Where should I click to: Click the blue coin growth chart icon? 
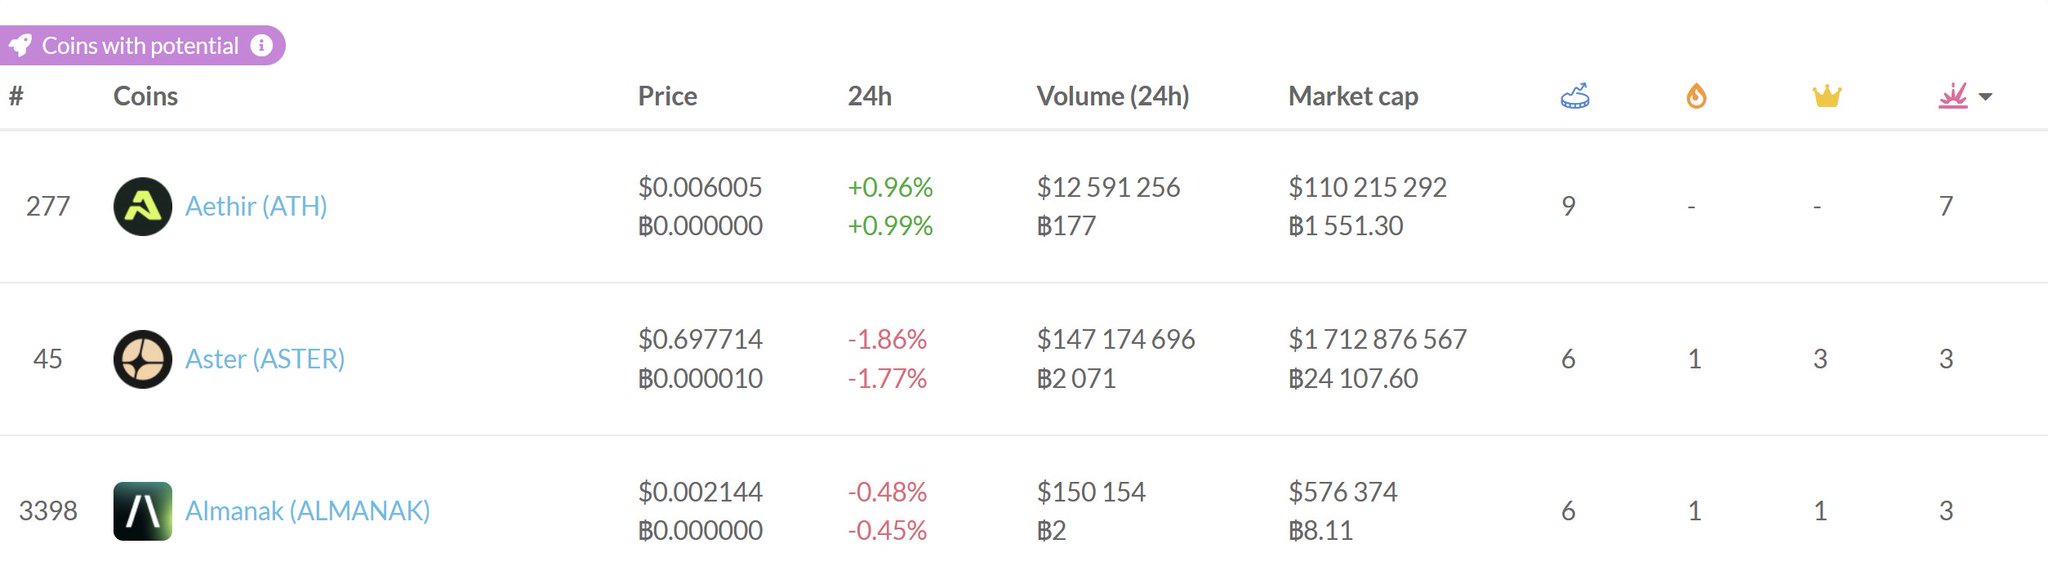point(1574,96)
